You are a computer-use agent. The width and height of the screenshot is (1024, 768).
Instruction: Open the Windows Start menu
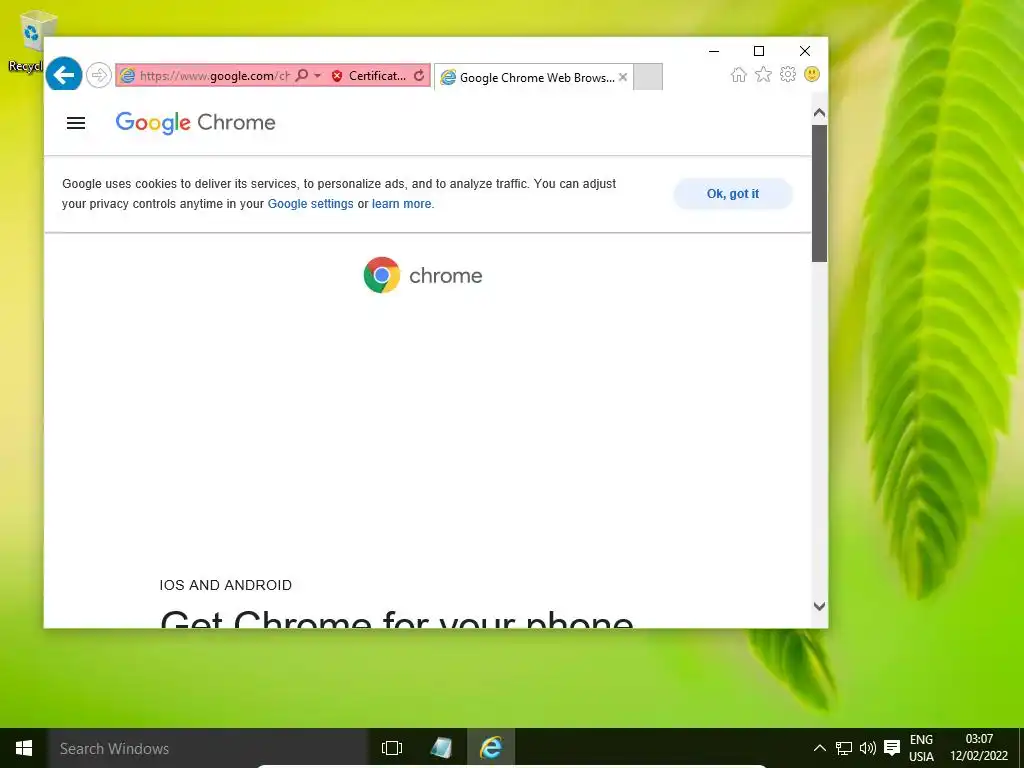(x=24, y=748)
